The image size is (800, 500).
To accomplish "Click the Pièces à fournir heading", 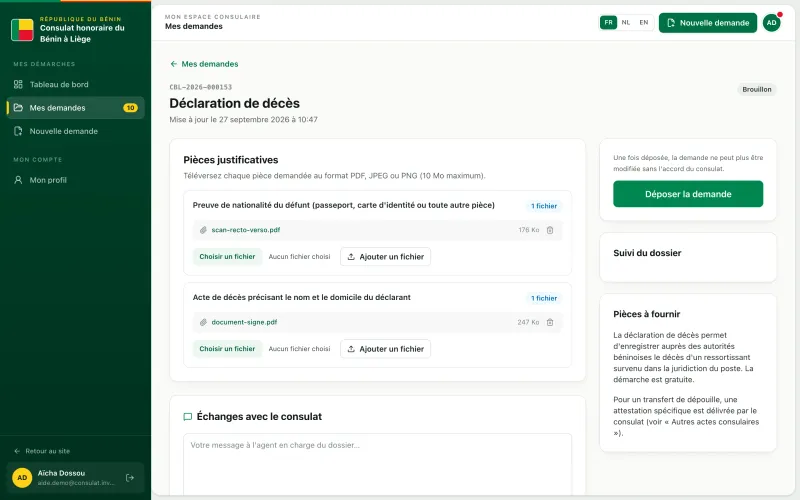I will 646,314.
